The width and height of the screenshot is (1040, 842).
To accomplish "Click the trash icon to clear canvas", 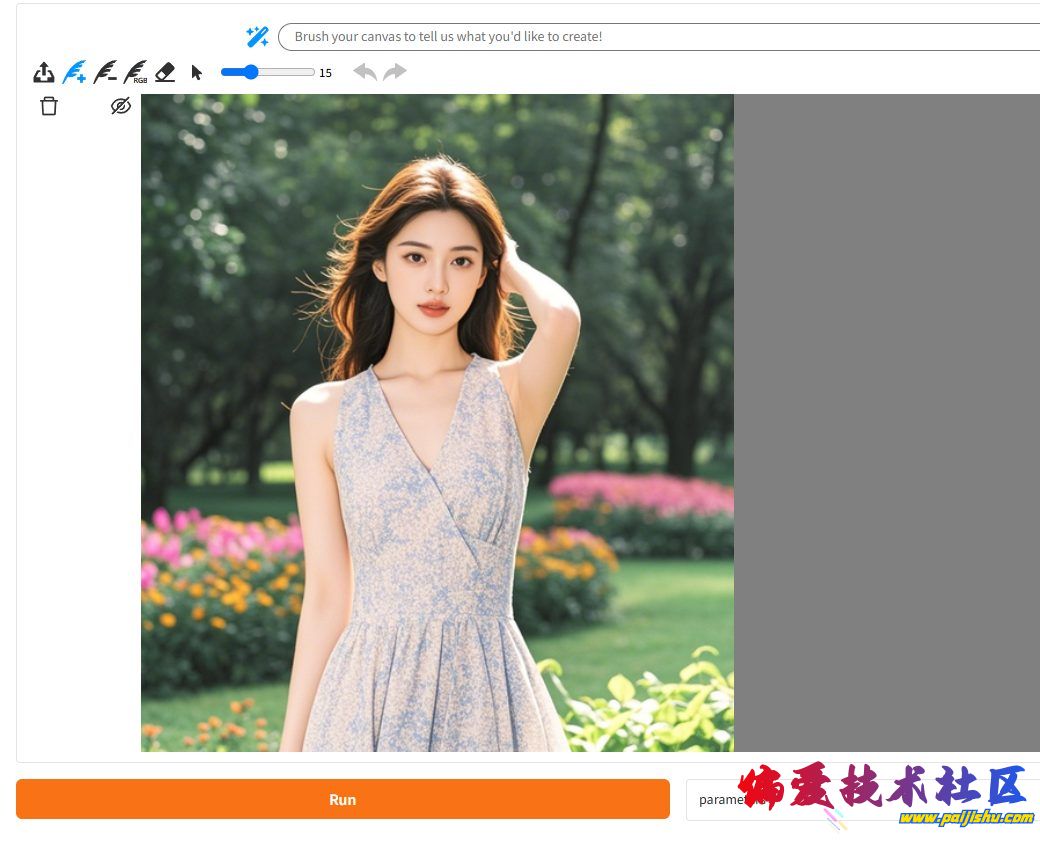I will pyautogui.click(x=49, y=106).
